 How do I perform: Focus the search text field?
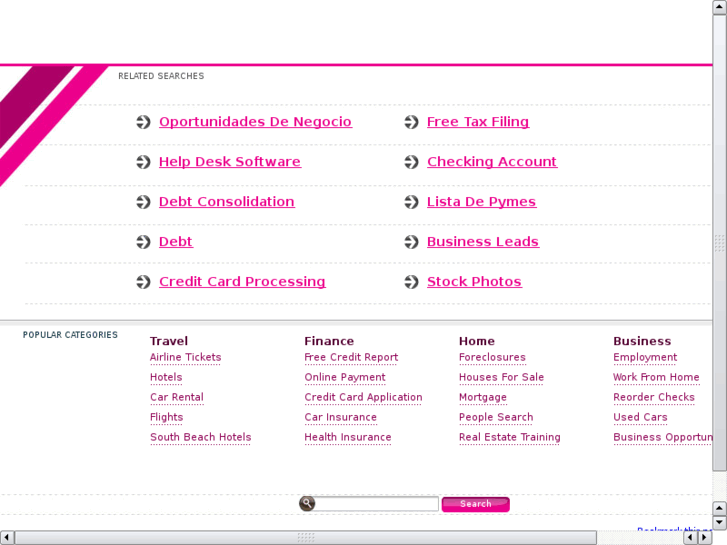tap(376, 504)
